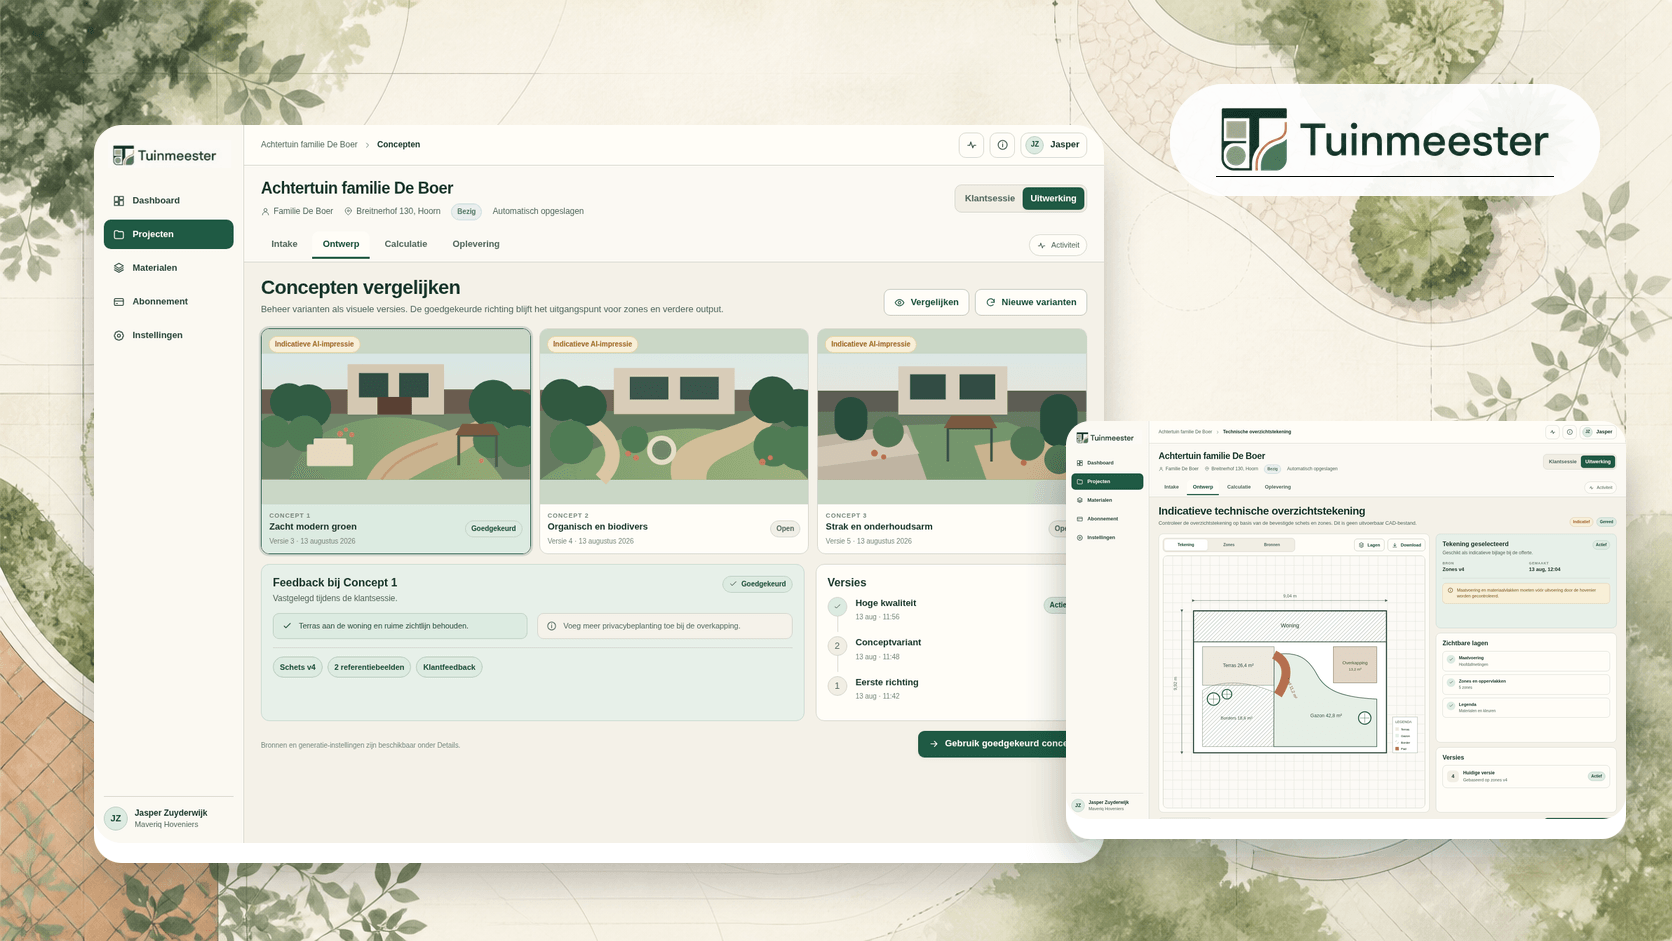Select the Tekening tab above the drawing
Viewport: 1672px width, 941px height.
(x=1185, y=545)
